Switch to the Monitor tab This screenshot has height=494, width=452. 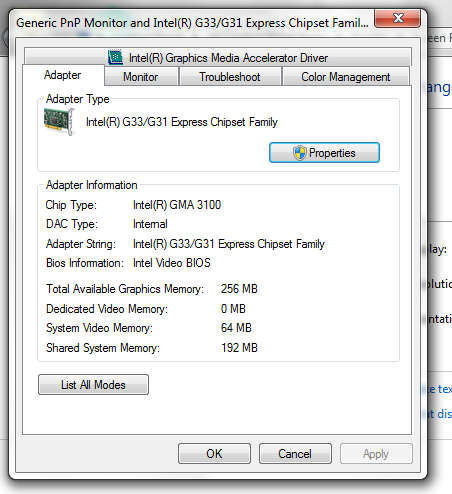(141, 77)
